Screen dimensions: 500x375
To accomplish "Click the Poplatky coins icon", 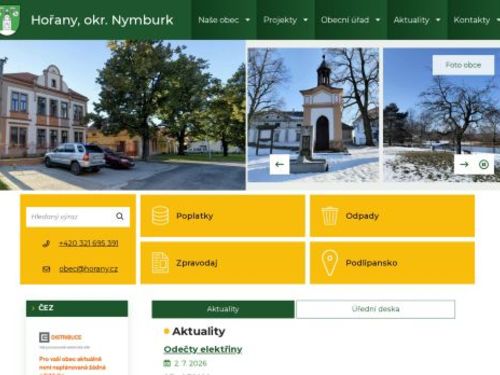I will pos(160,216).
